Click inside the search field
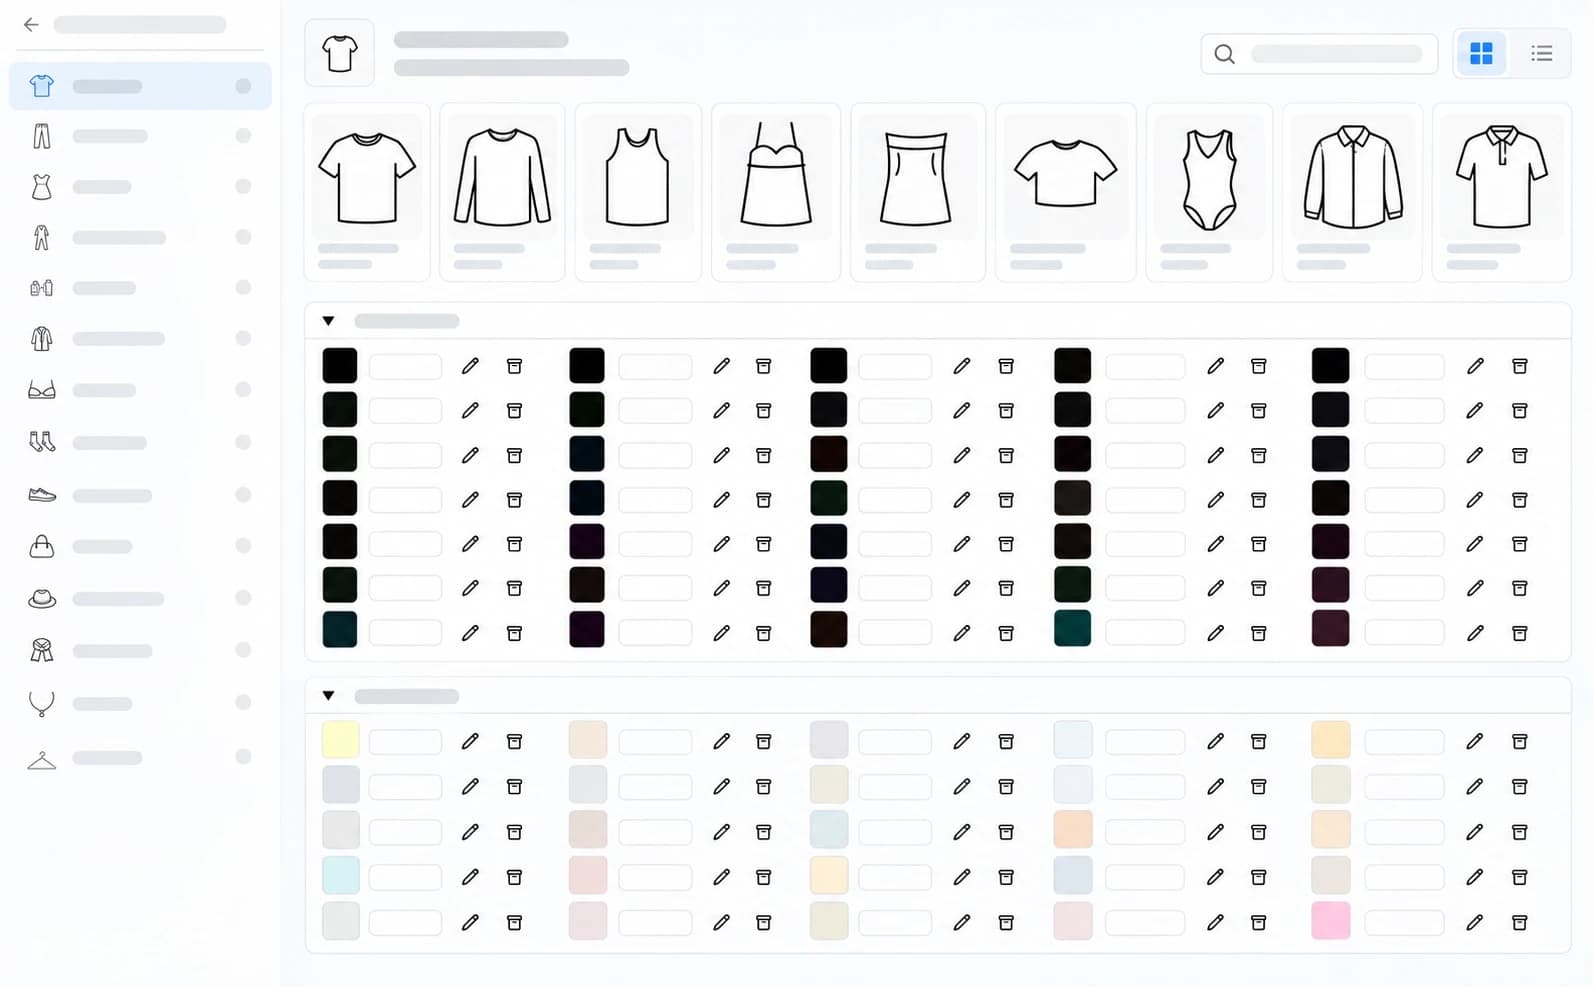The width and height of the screenshot is (1593, 987). point(1319,54)
